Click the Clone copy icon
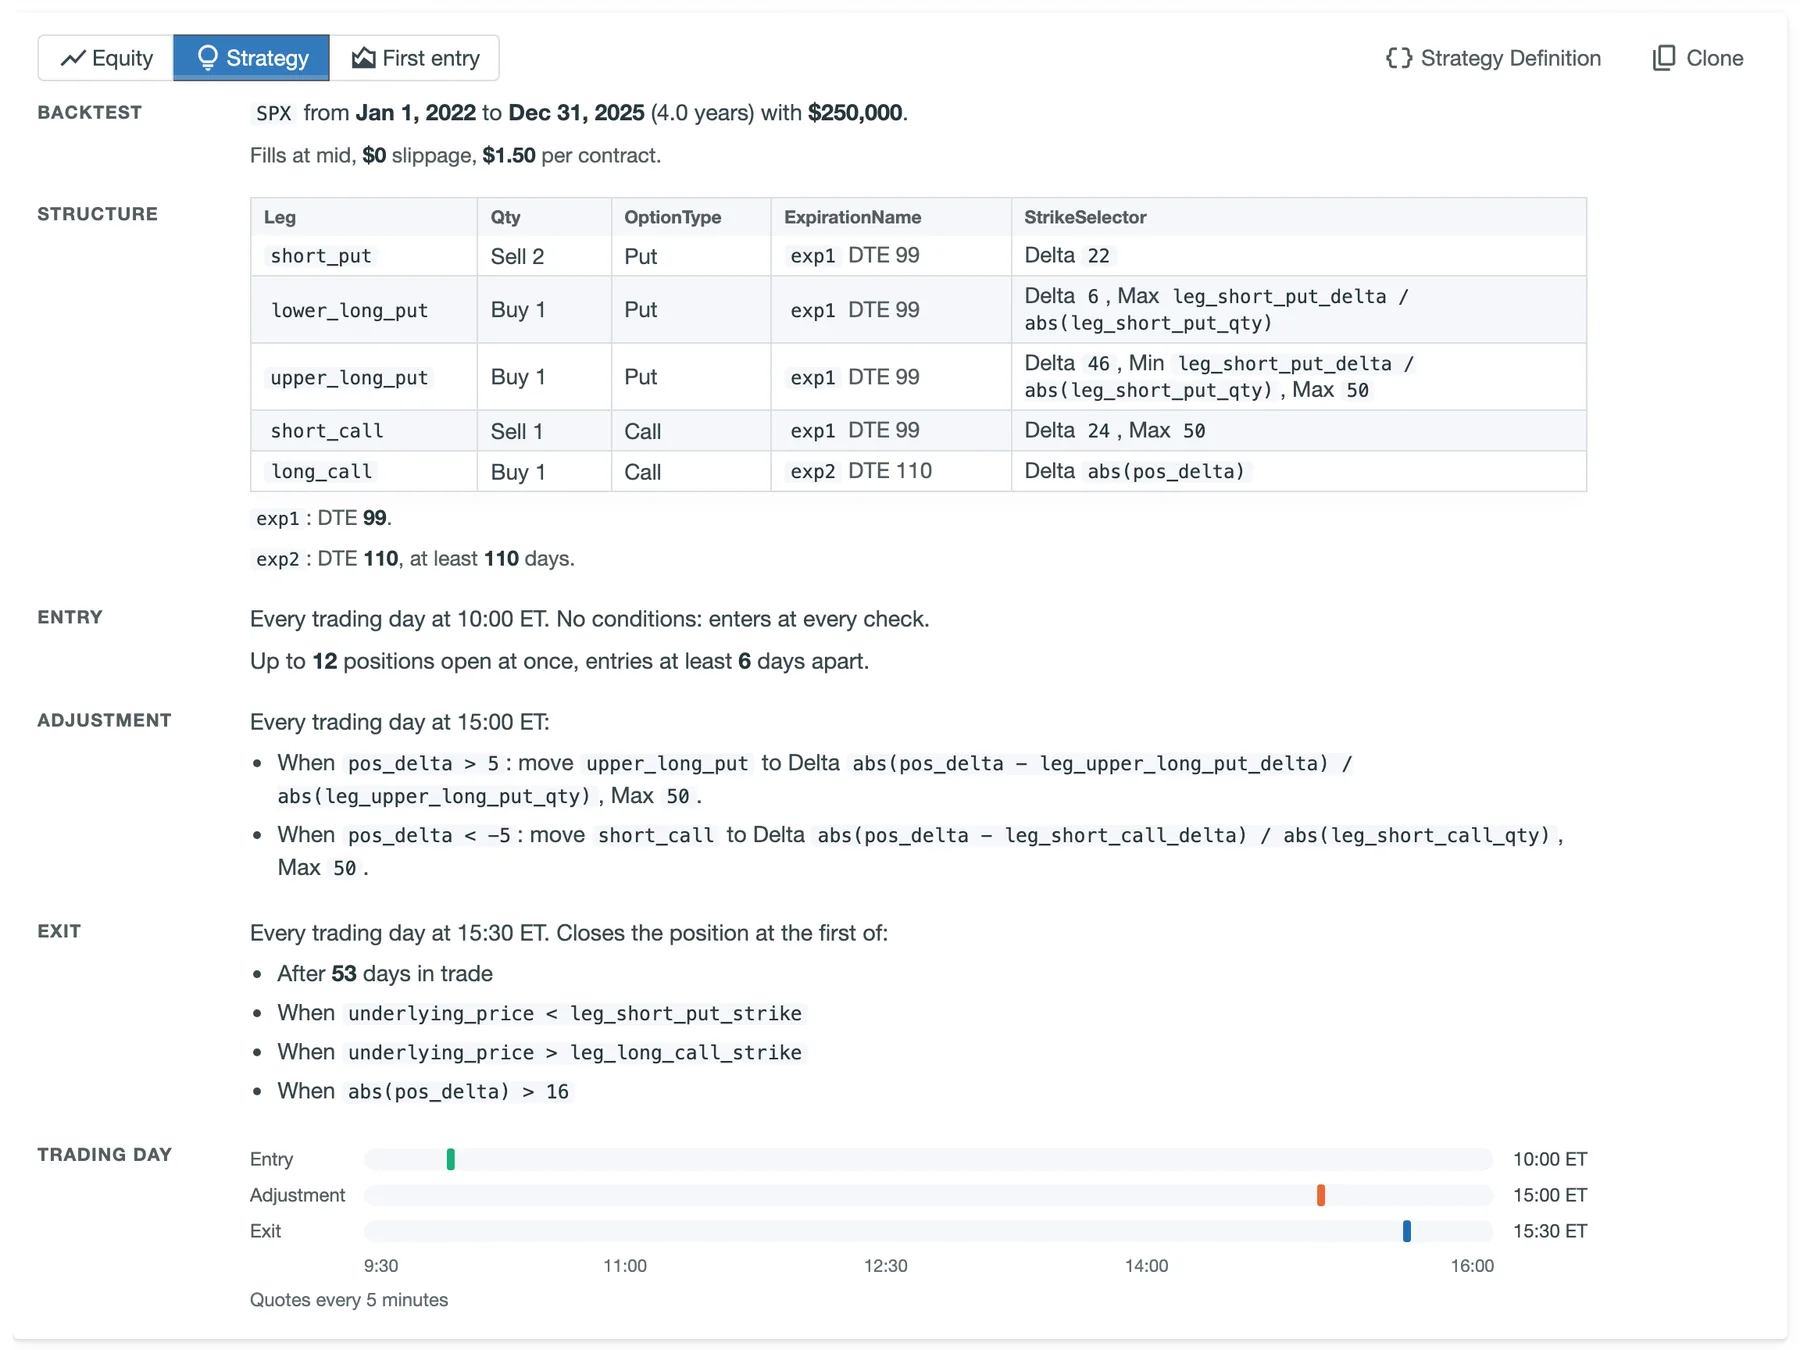 1664,58
